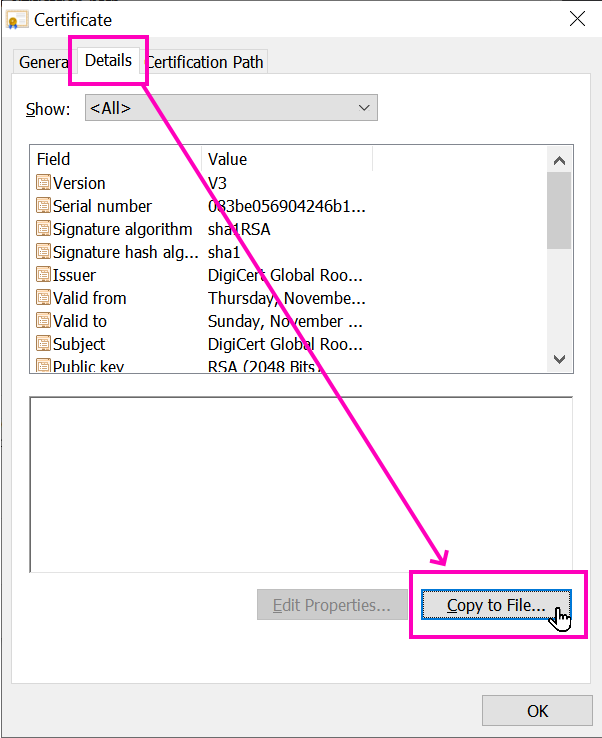
Task: Click the field list scroll up arrow
Action: pyautogui.click(x=559, y=160)
